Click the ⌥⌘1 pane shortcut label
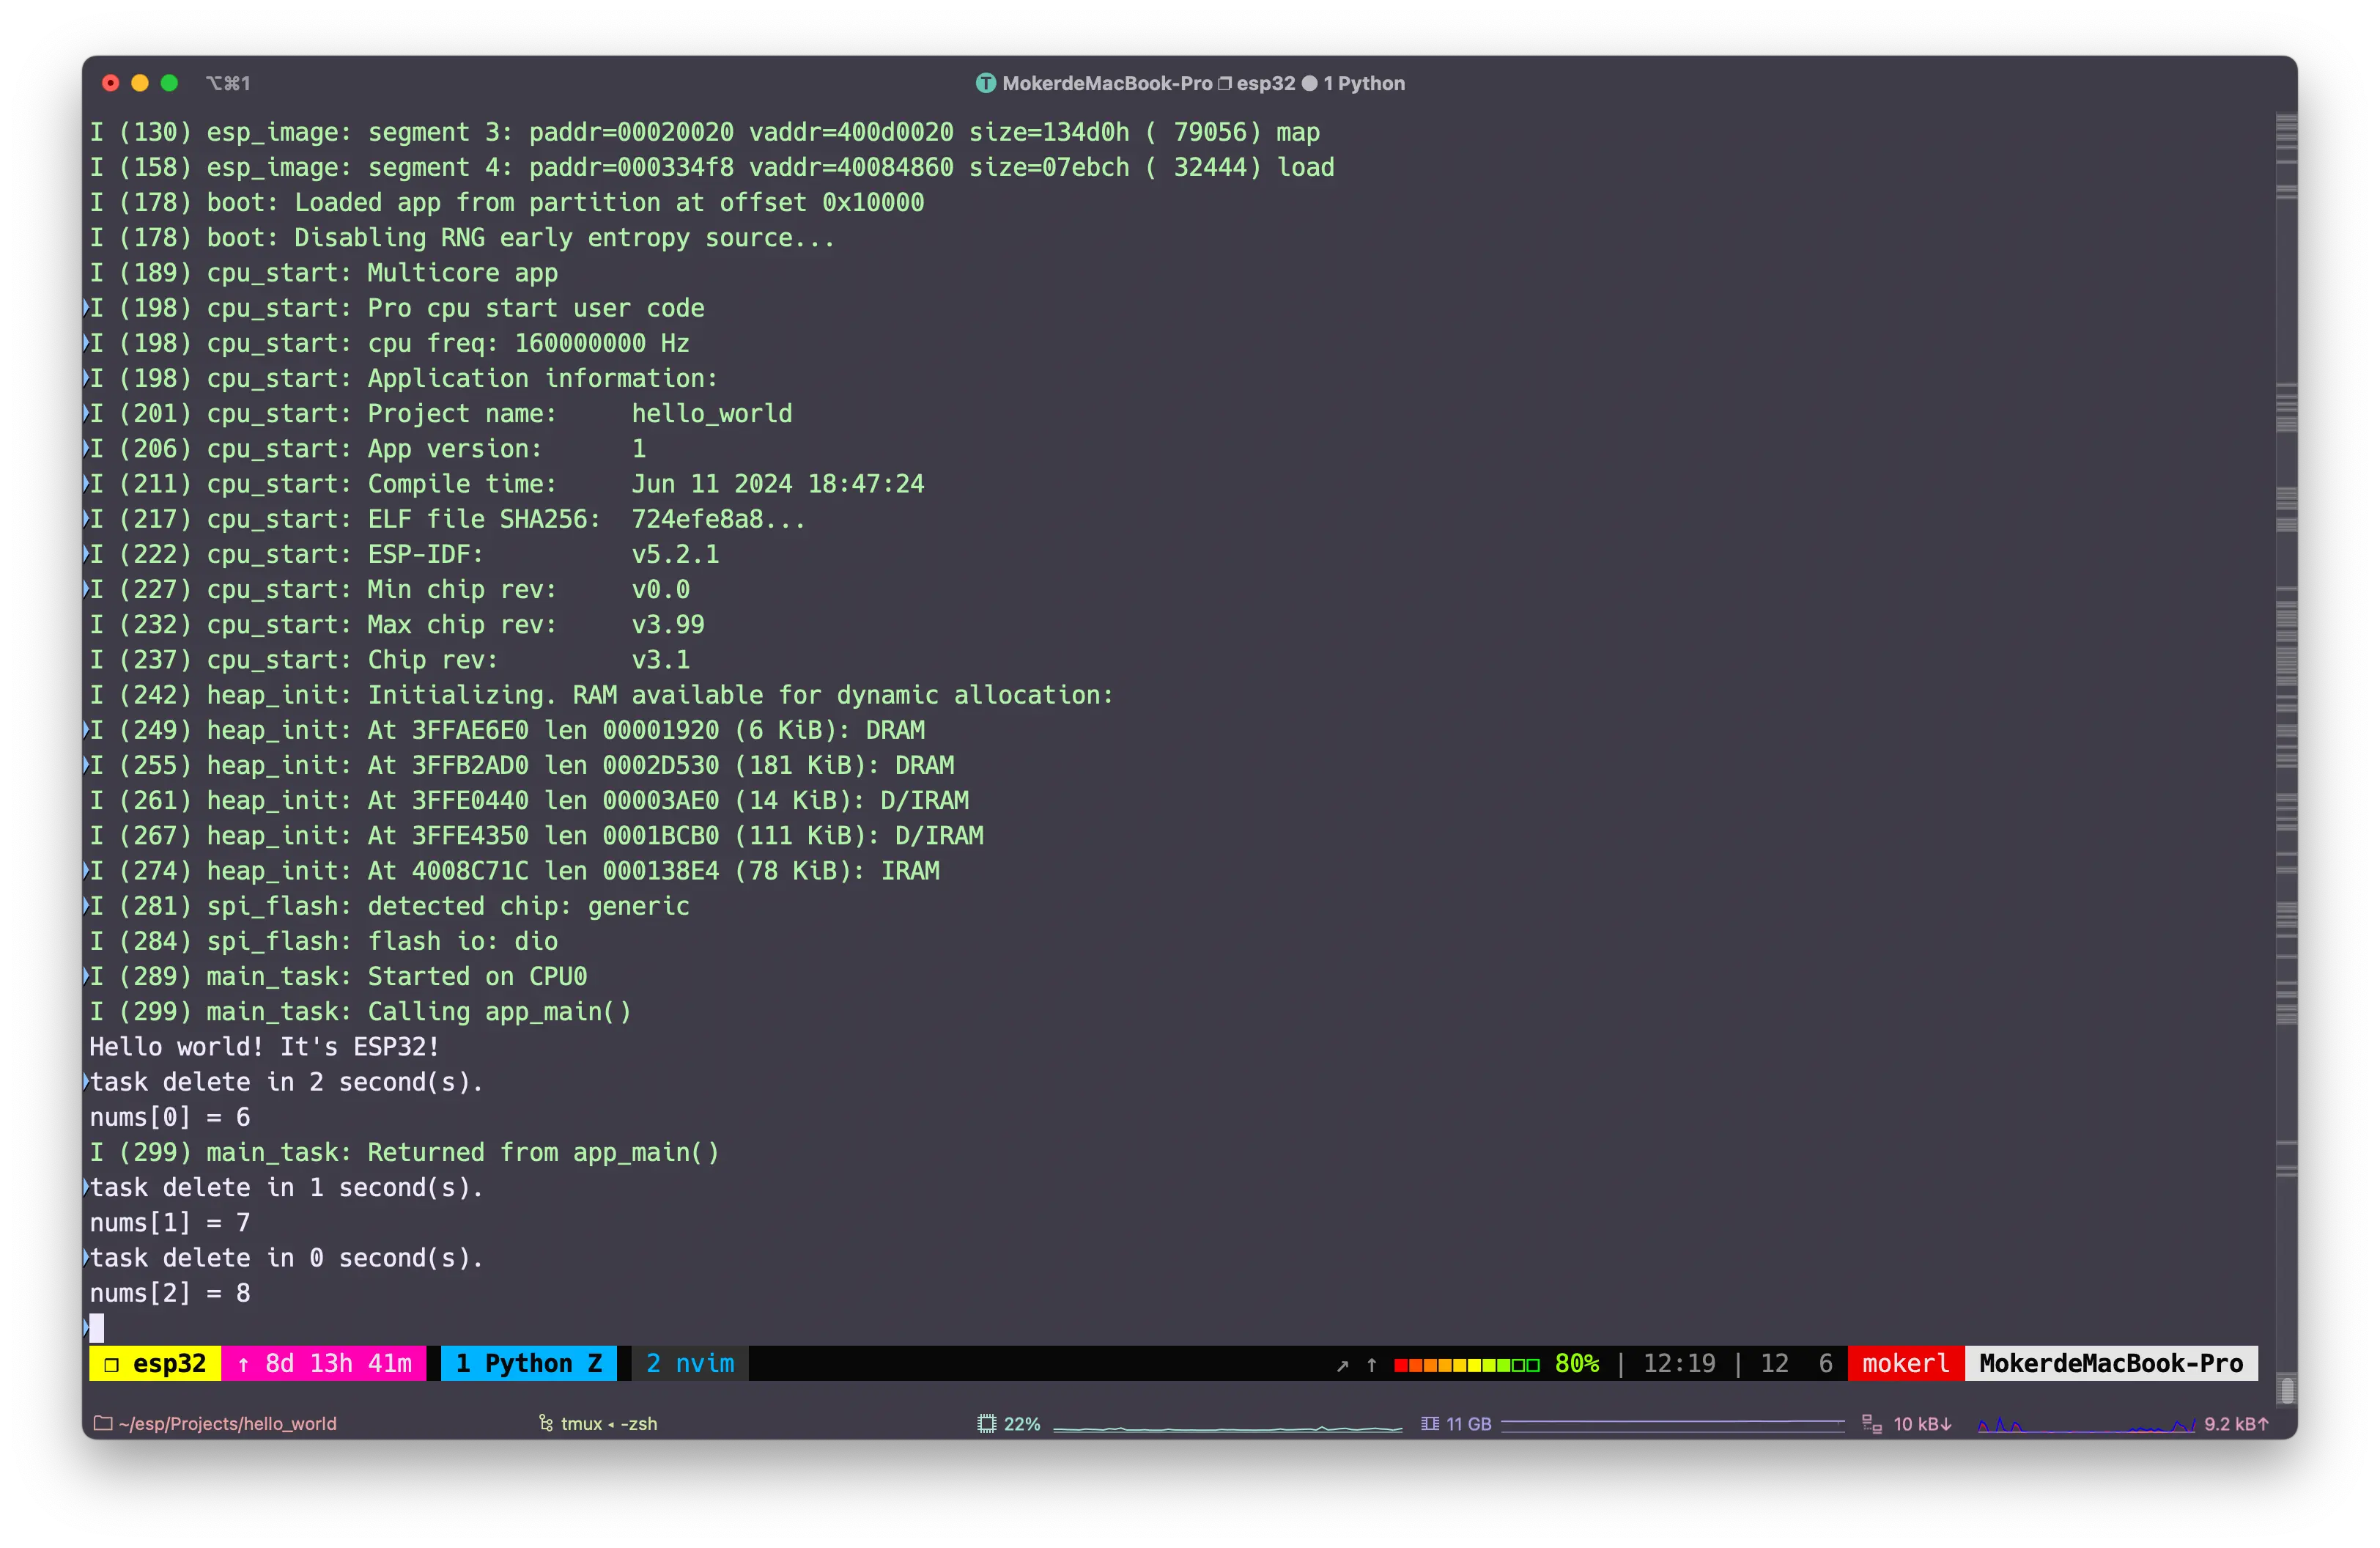 (228, 83)
